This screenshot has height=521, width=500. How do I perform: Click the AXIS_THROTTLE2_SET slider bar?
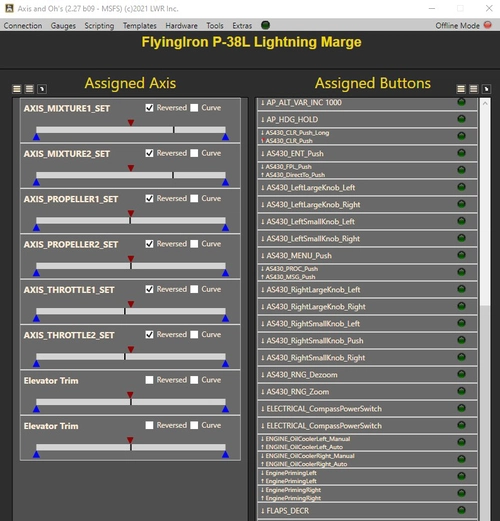pyautogui.click(x=131, y=356)
